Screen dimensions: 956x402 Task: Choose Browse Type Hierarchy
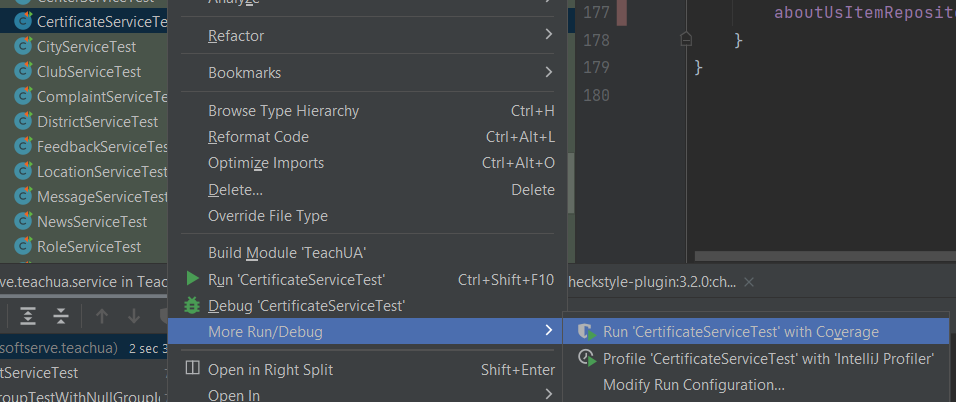click(370, 111)
